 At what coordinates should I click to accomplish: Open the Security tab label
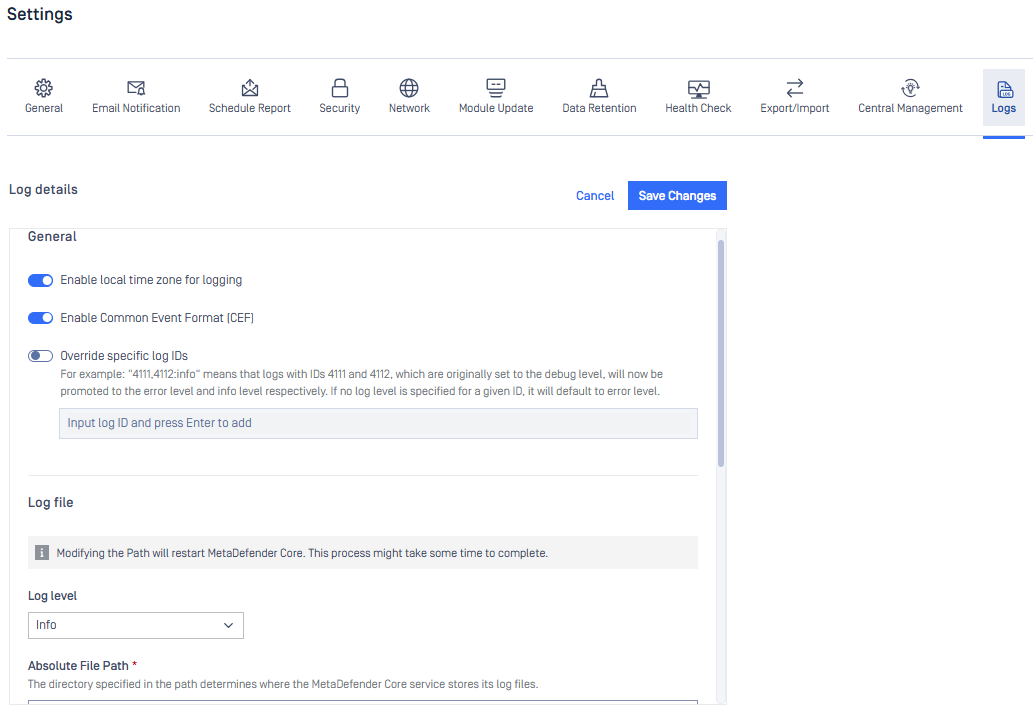340,108
